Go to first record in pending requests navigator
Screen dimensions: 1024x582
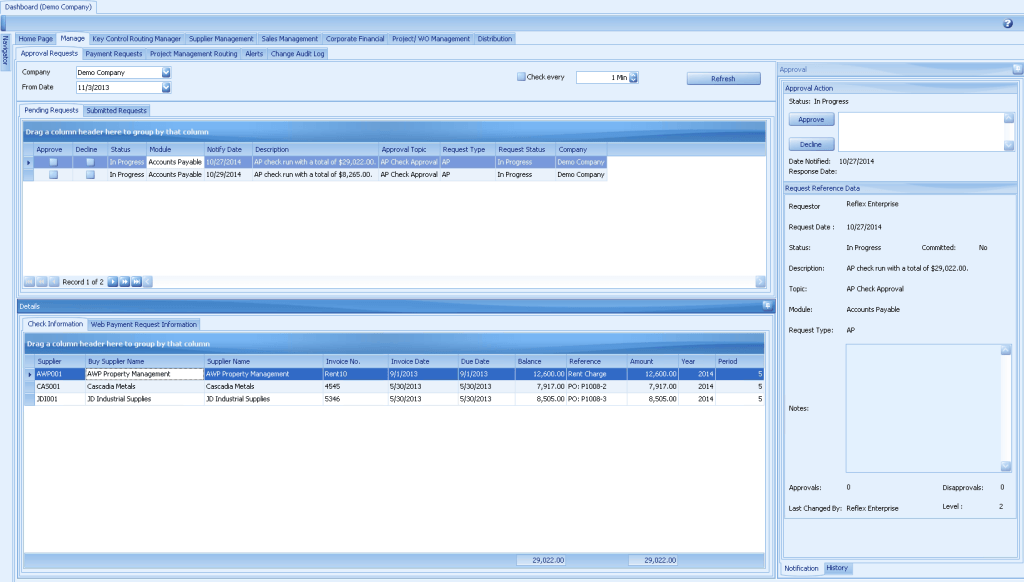click(29, 282)
